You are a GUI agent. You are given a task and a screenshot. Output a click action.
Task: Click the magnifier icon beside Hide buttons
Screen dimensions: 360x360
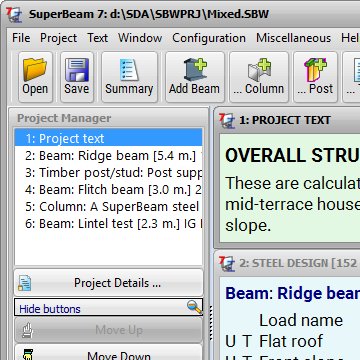[194, 307]
